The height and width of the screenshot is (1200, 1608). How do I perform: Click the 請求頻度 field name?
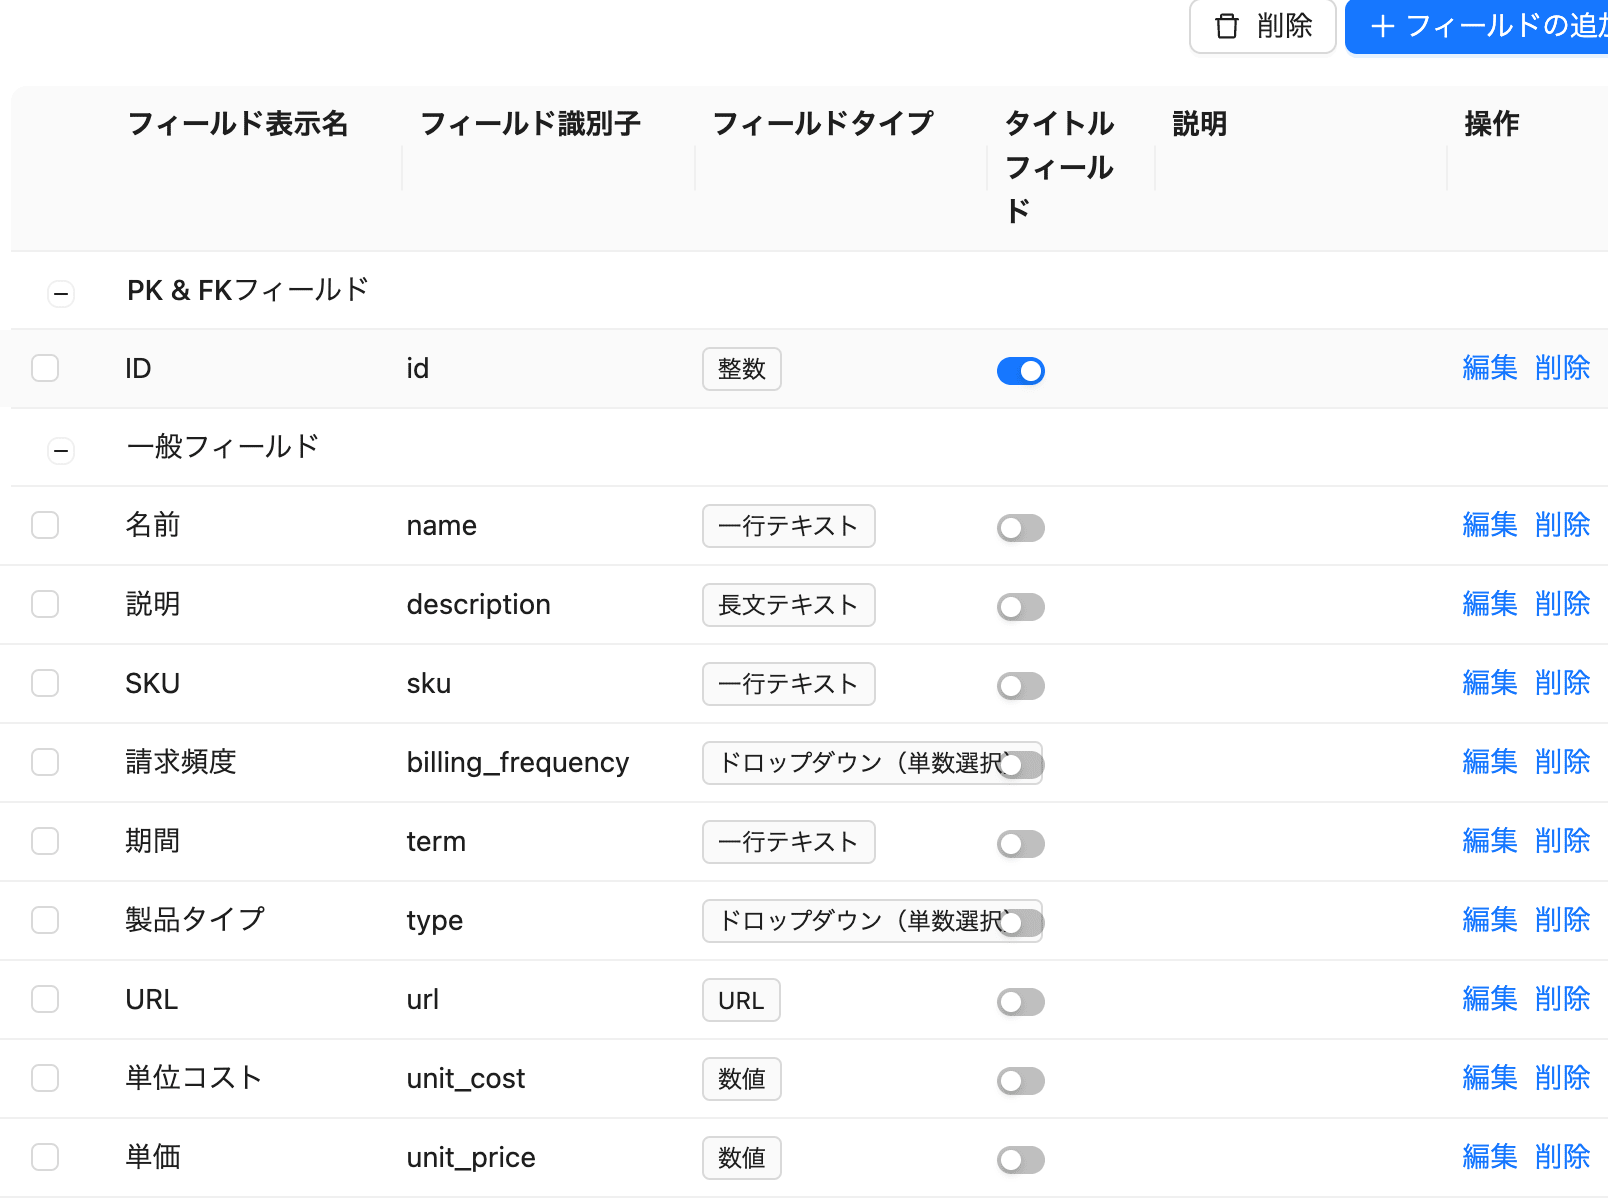tap(181, 762)
